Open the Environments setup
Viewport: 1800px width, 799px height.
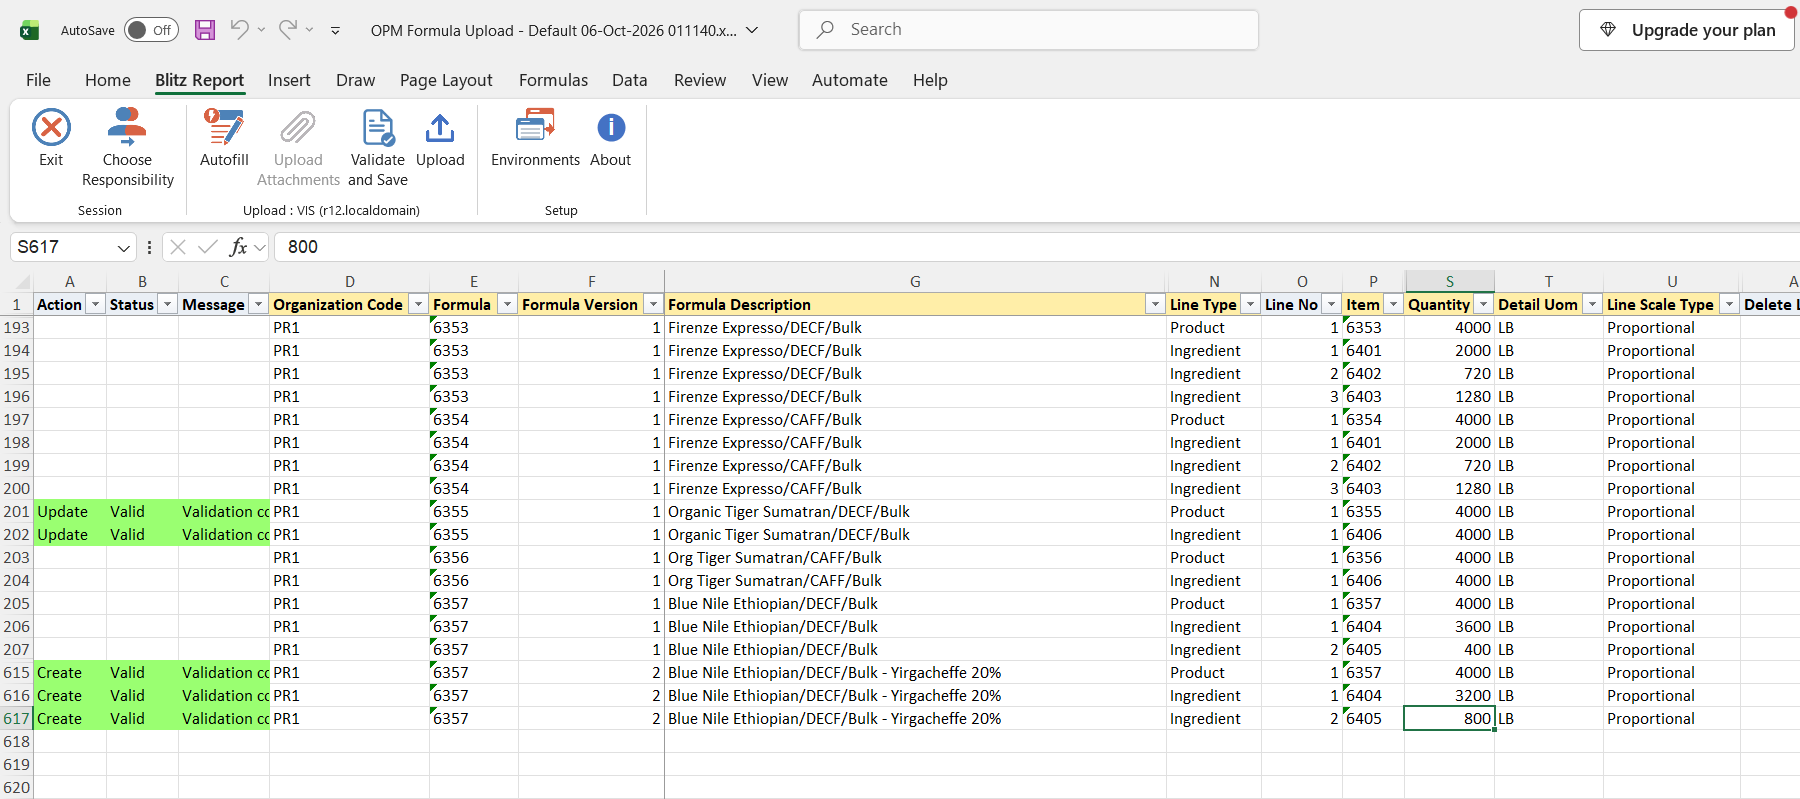coord(535,138)
